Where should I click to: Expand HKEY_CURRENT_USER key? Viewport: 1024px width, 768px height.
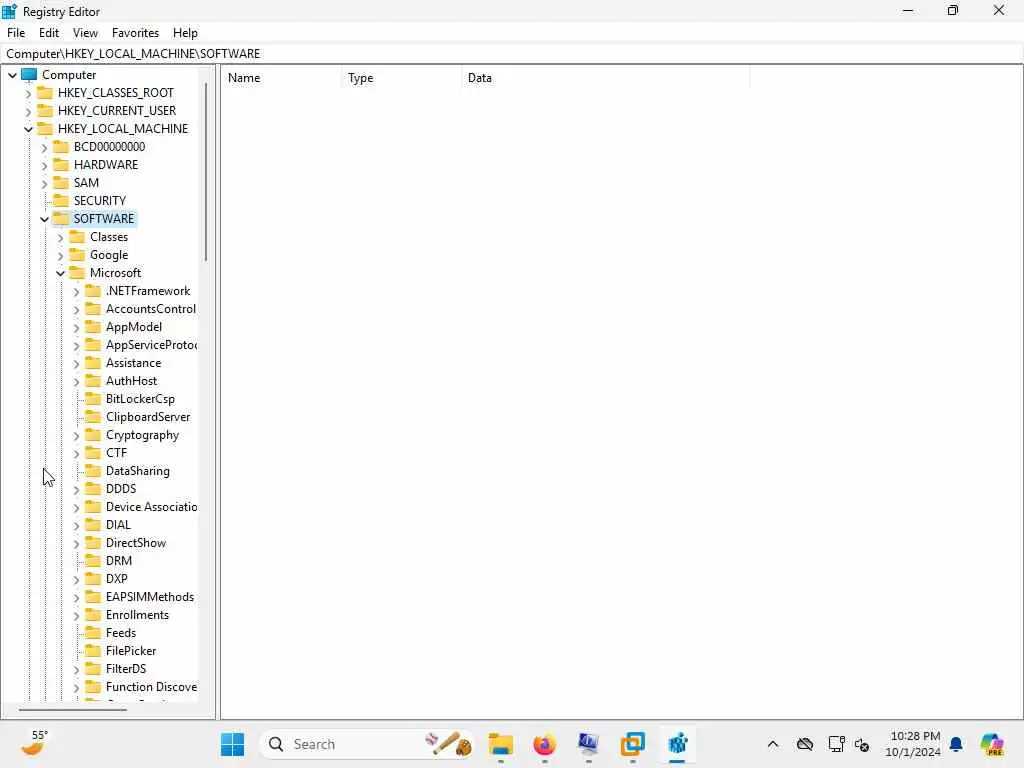[28, 112]
